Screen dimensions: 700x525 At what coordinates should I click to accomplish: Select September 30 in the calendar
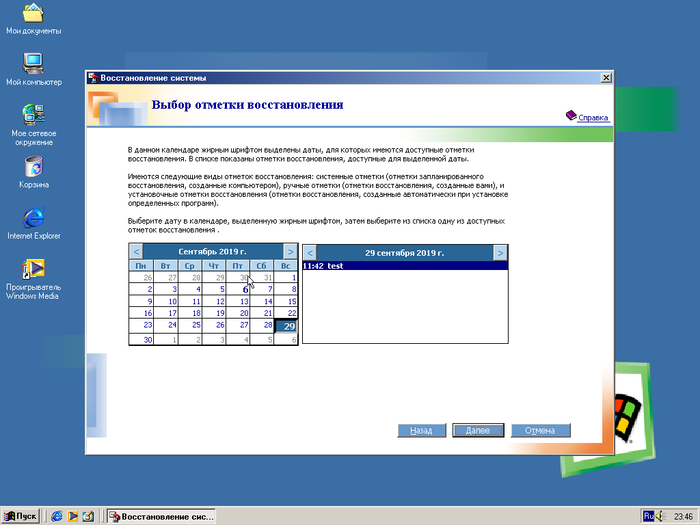click(142, 340)
